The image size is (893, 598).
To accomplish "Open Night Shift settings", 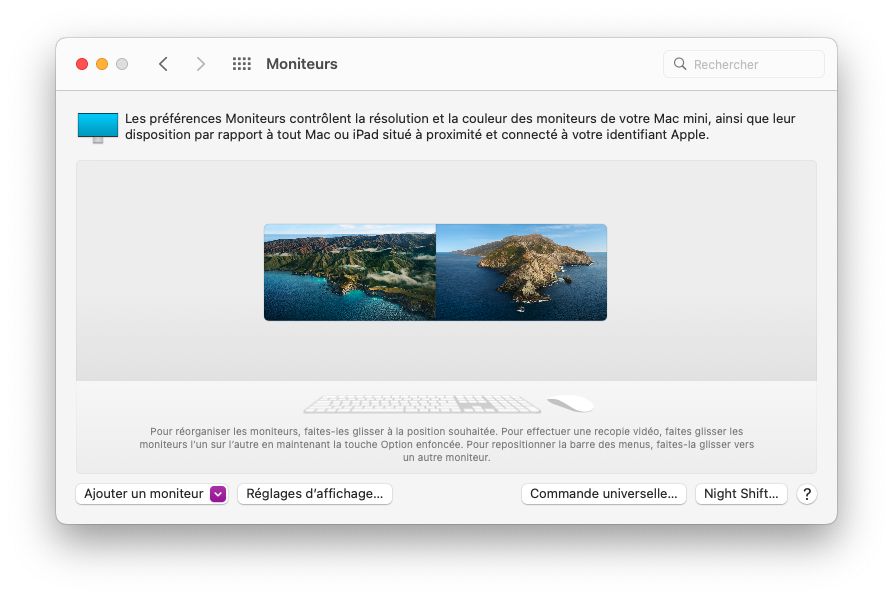I will (x=741, y=494).
